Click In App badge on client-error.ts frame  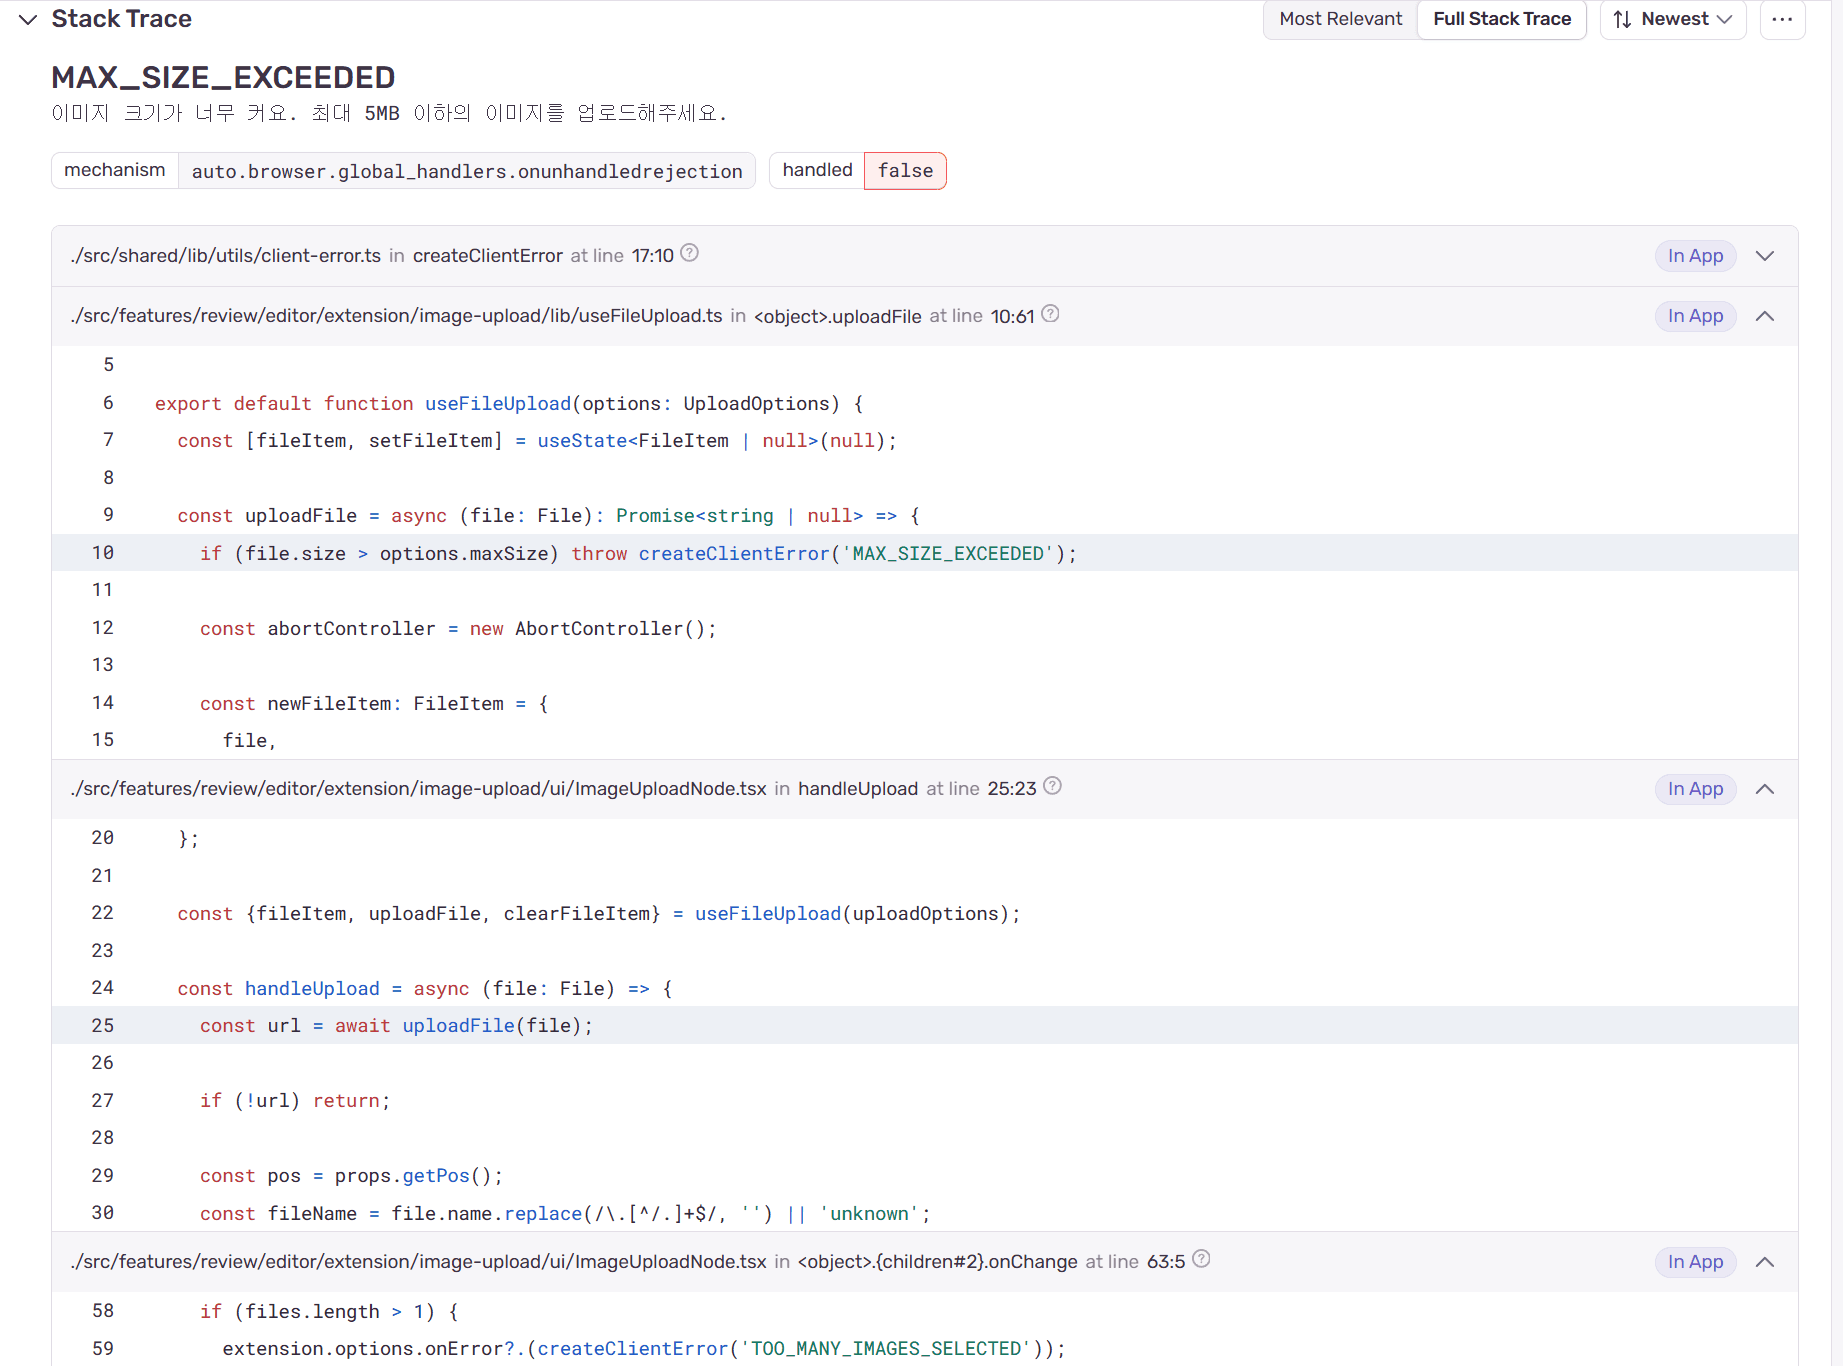click(1695, 256)
